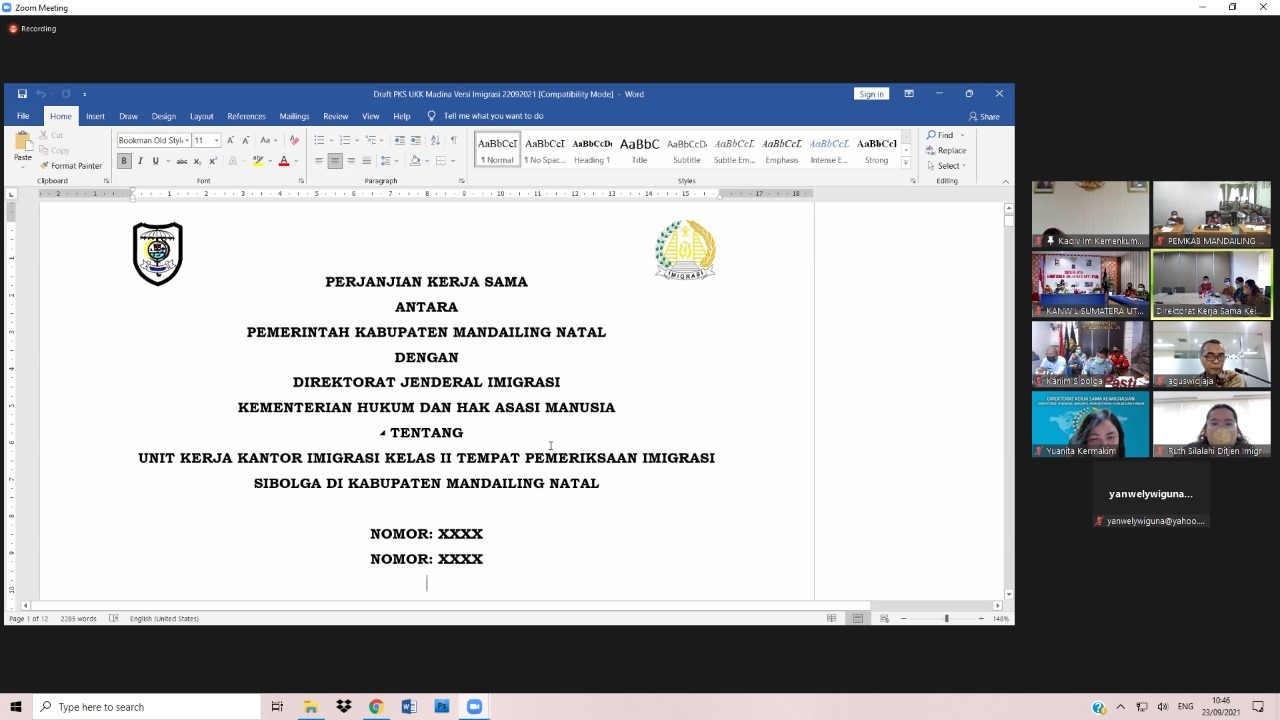1280x720 pixels.
Task: Click the Format Painter button
Action: point(71,166)
